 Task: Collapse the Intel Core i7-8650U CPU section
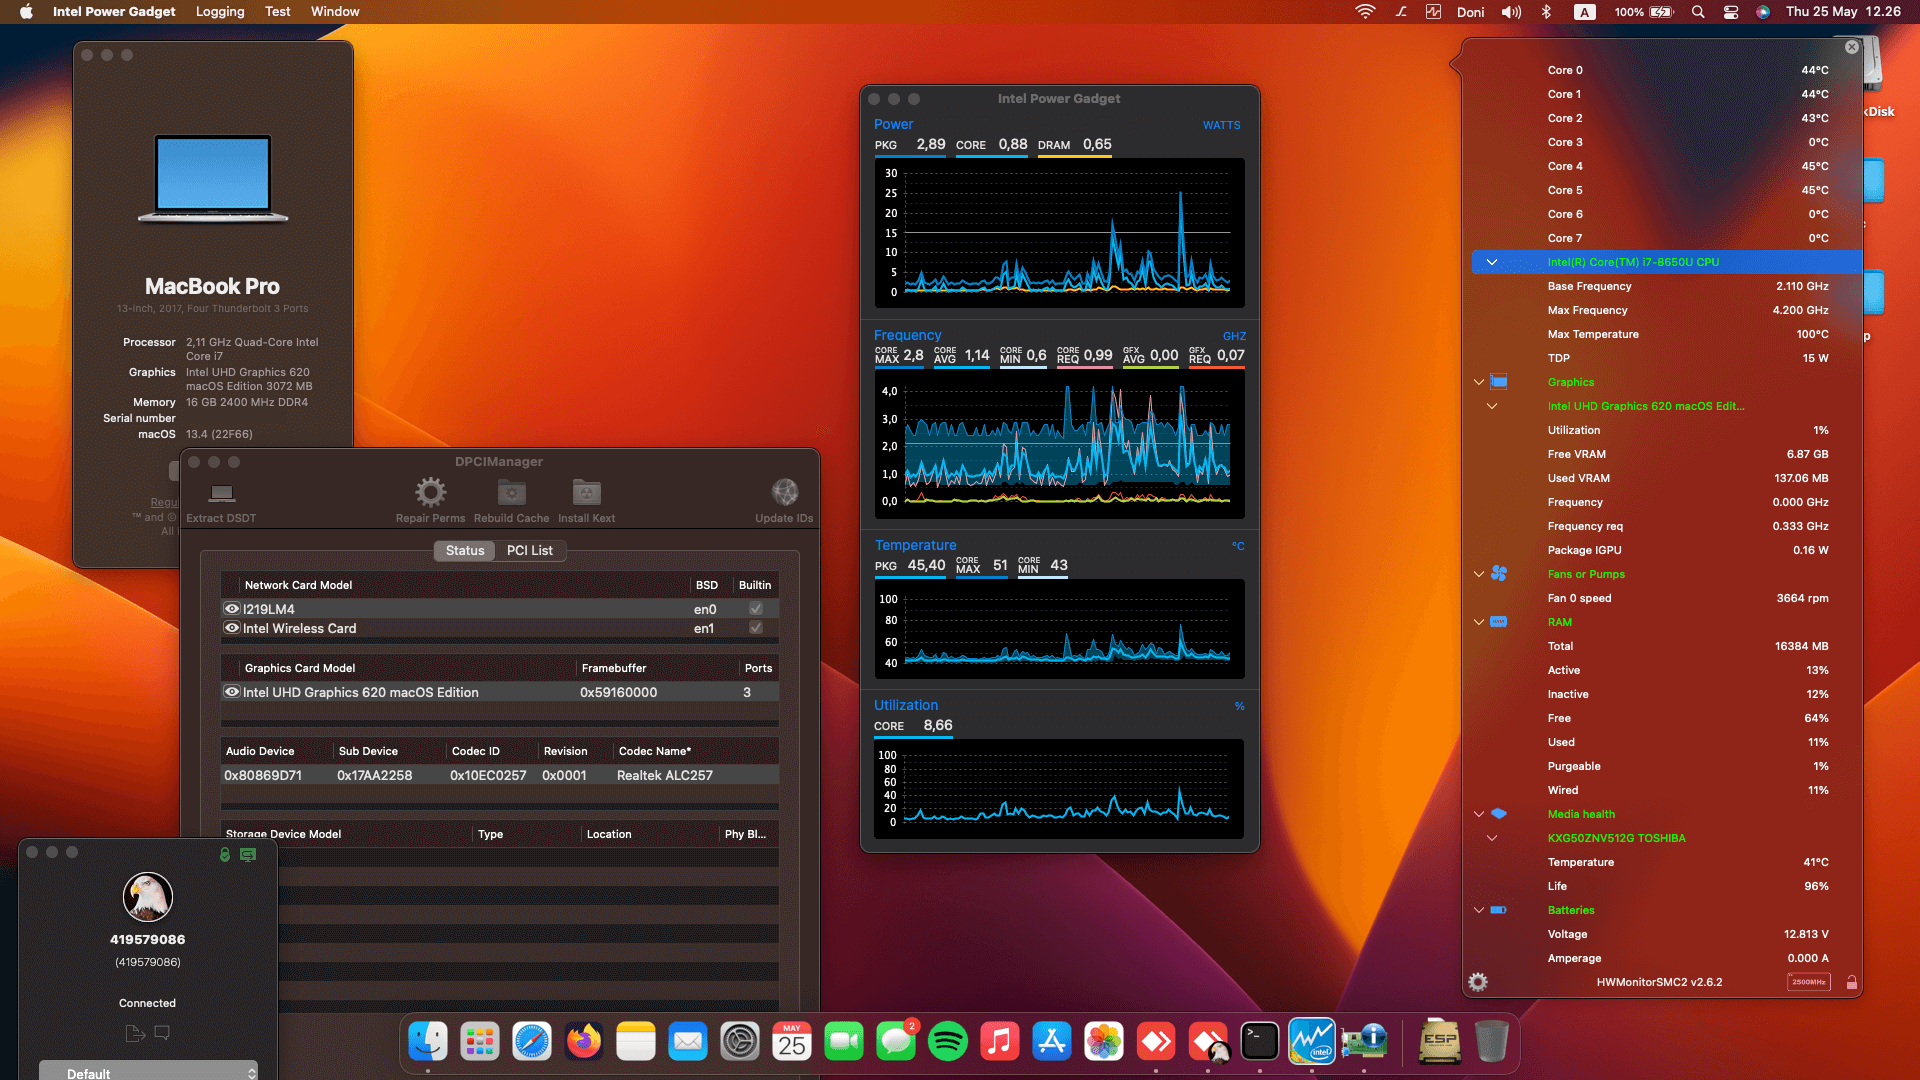1492,262
